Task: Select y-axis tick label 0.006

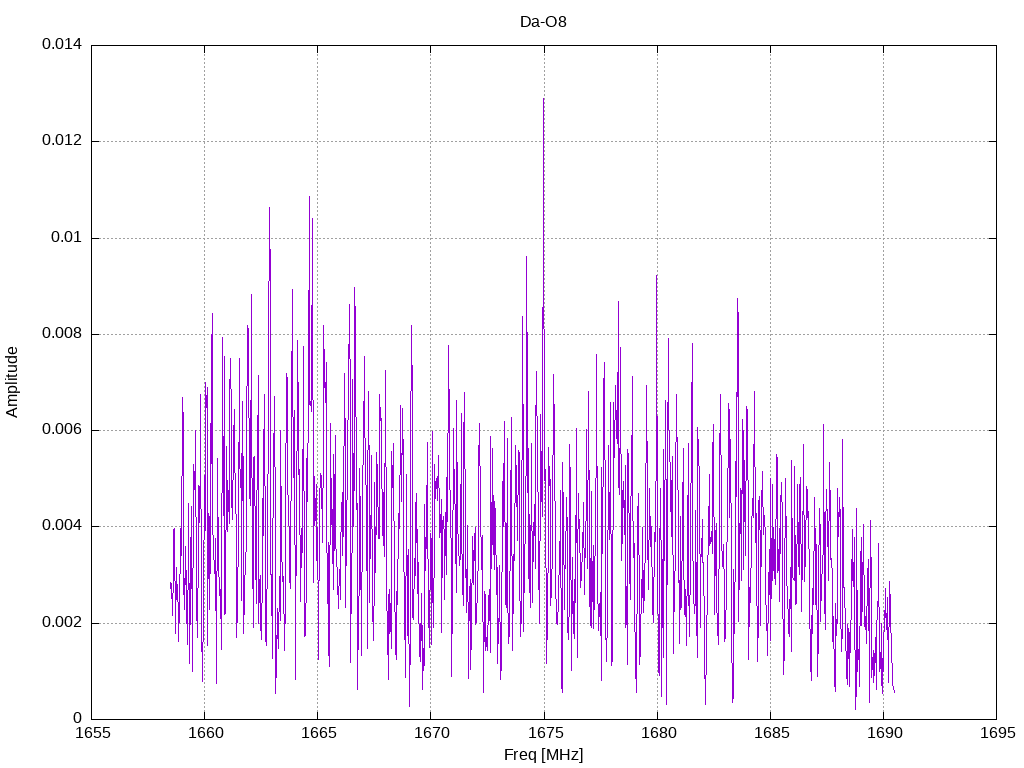Action: pyautogui.click(x=62, y=430)
